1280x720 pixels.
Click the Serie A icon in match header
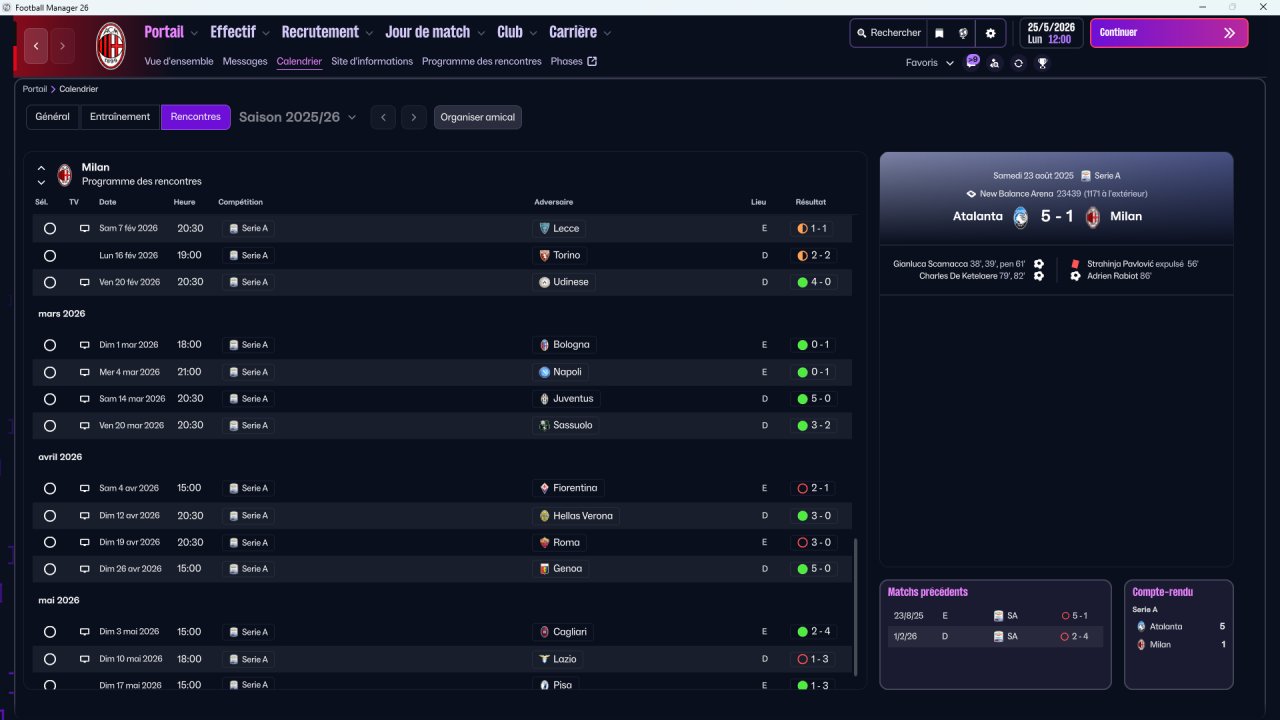point(1086,176)
